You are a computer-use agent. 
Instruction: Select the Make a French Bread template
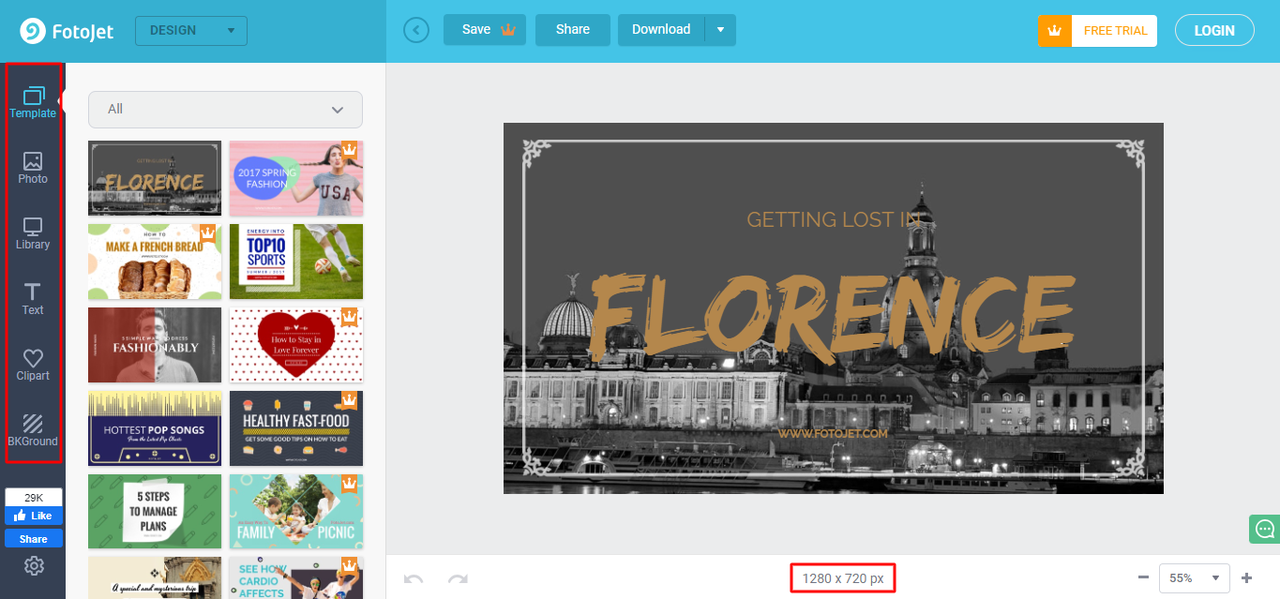155,261
